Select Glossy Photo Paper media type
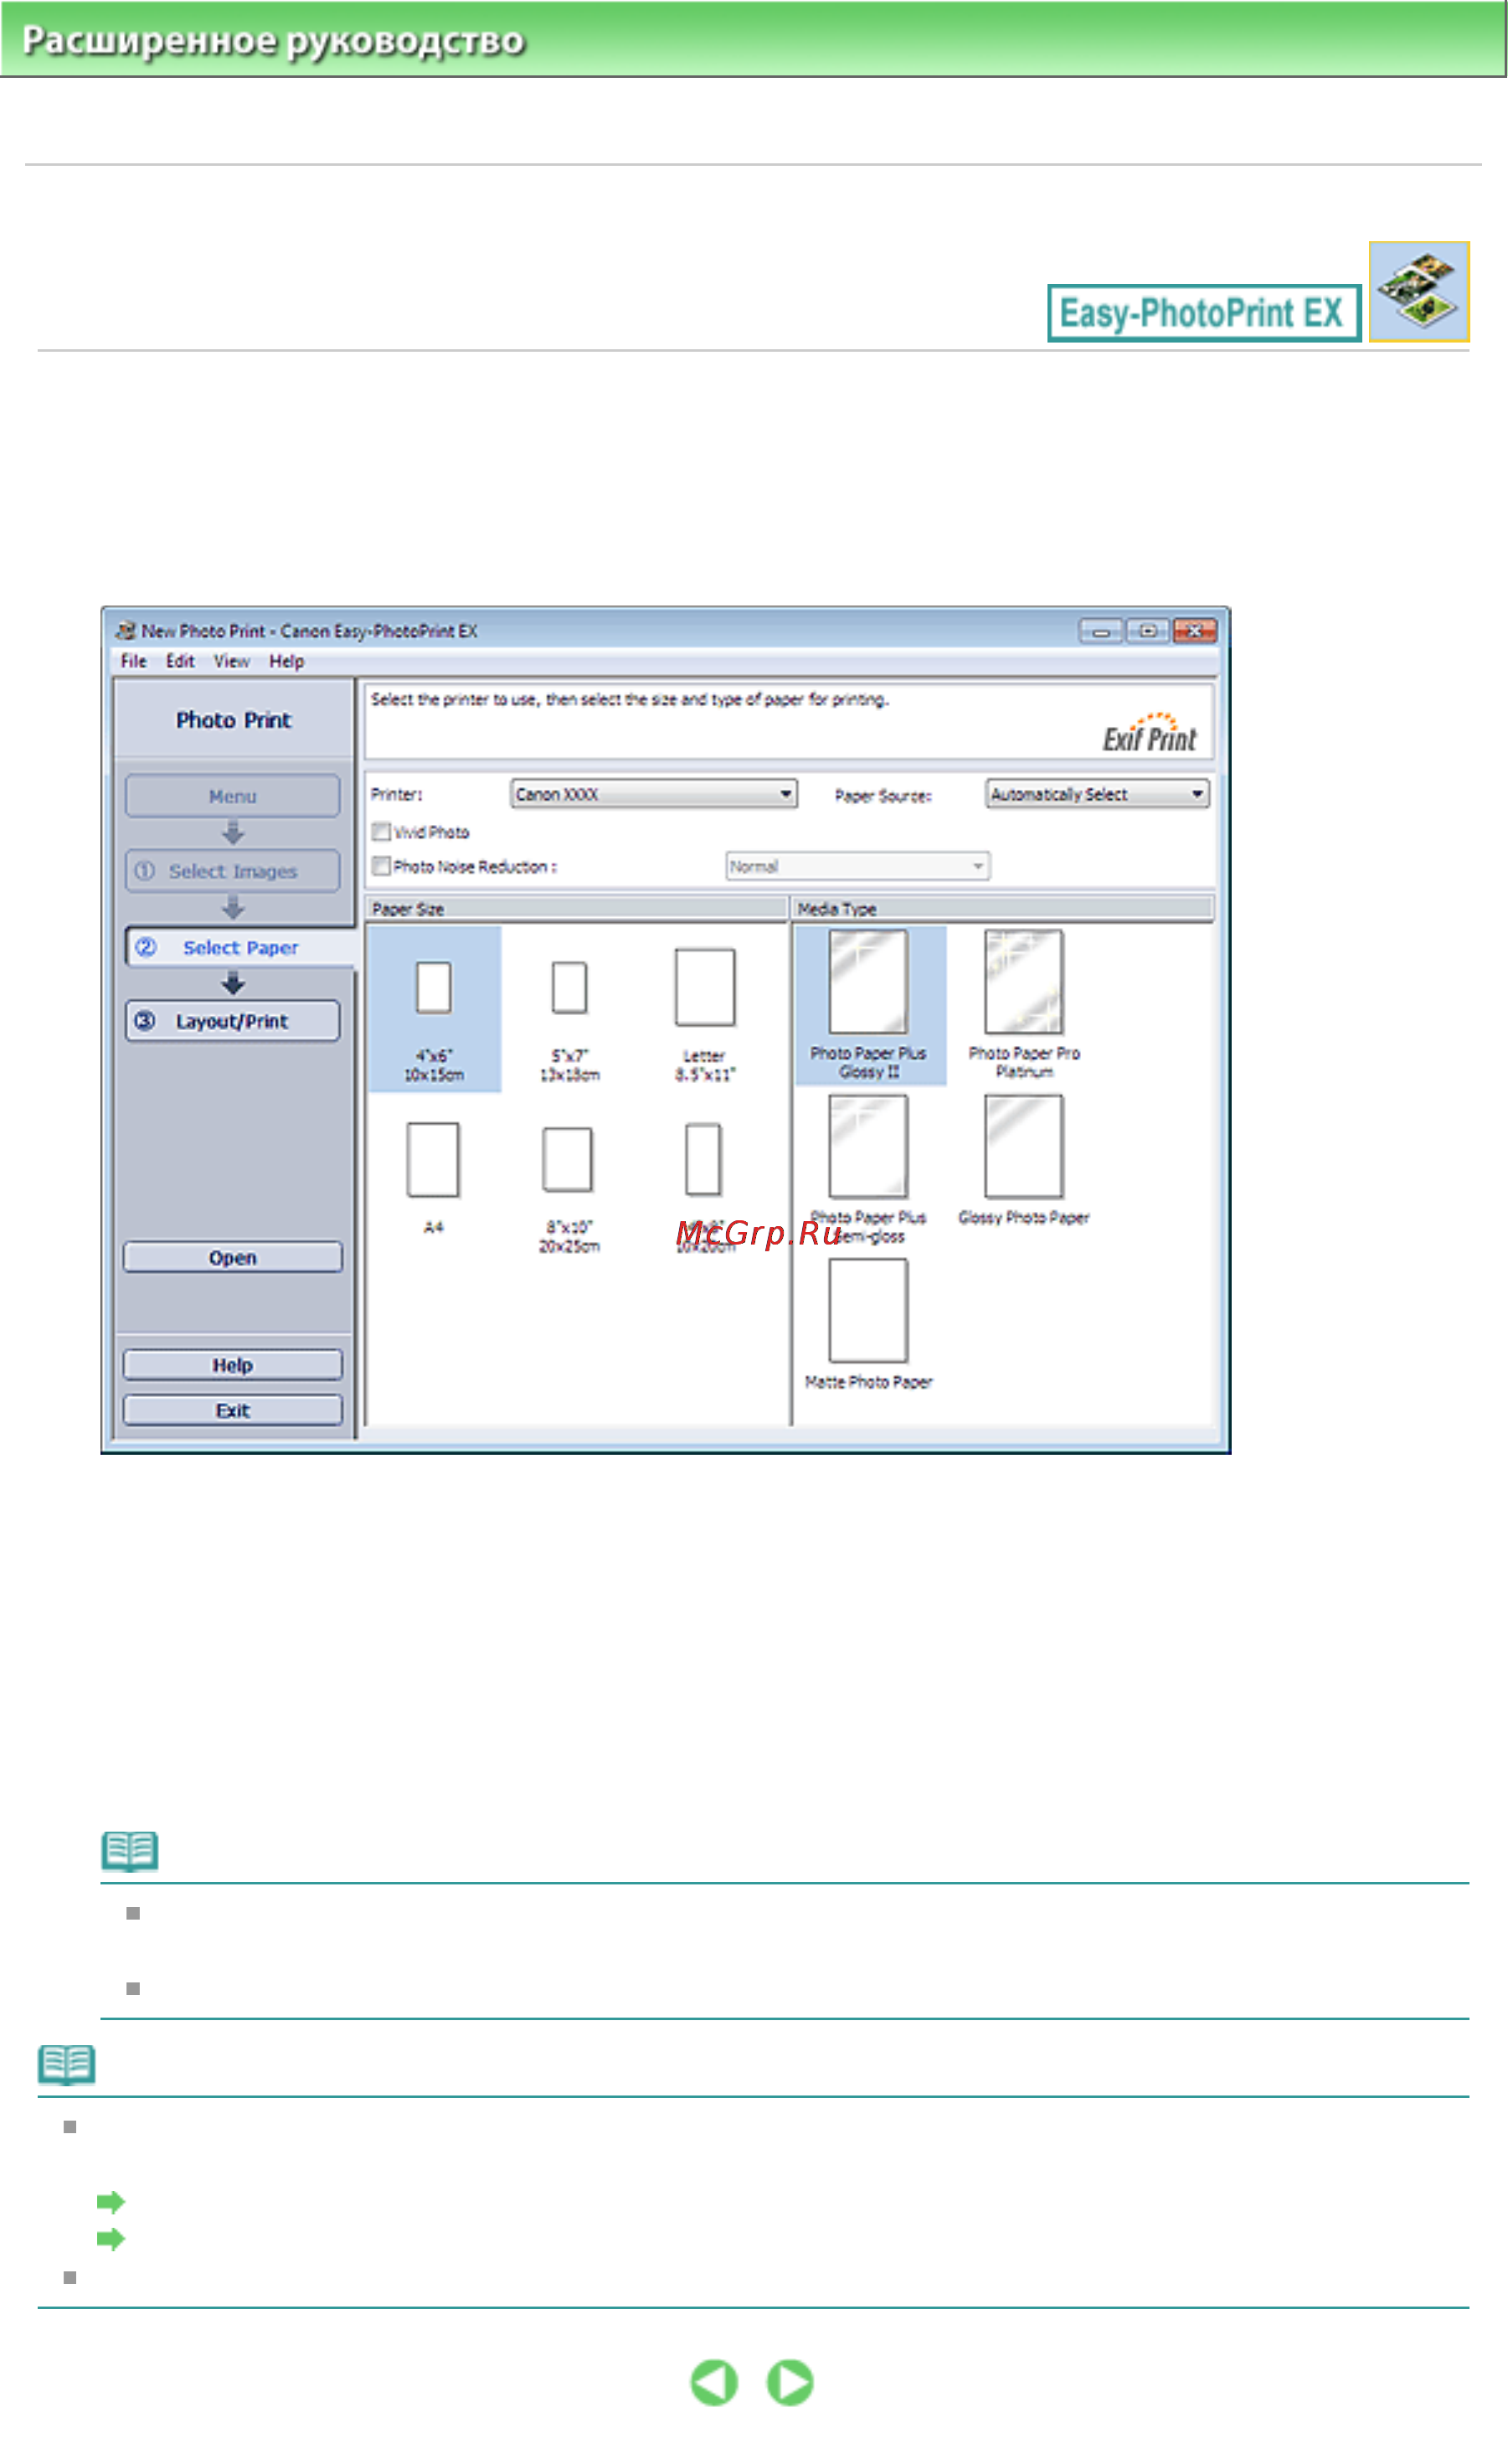 click(x=1024, y=1160)
